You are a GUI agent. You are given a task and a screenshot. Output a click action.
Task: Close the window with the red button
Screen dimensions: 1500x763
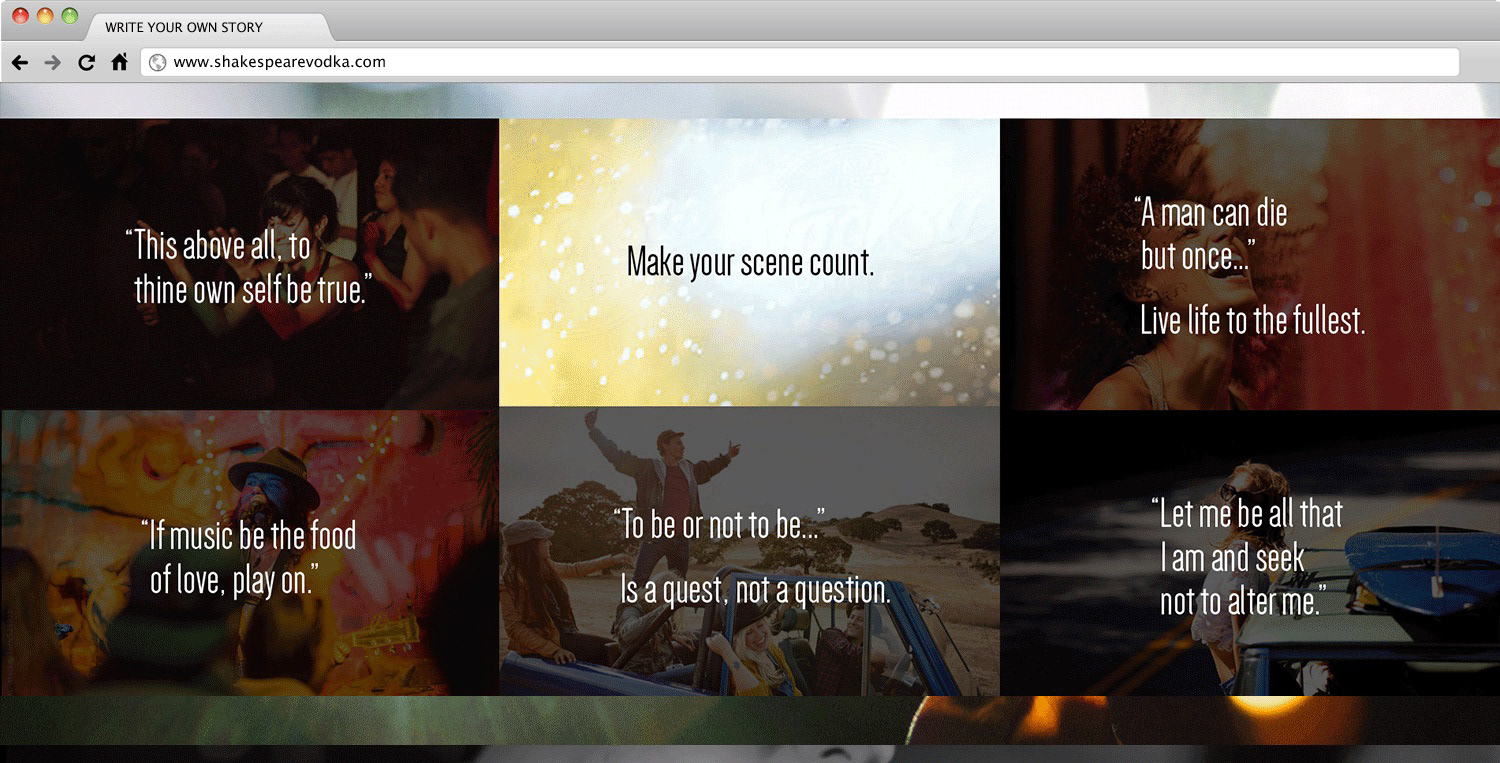(x=20, y=16)
